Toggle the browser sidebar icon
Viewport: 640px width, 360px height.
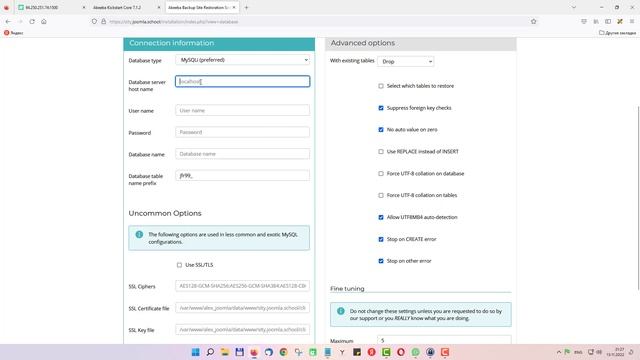pyautogui.click(x=608, y=22)
